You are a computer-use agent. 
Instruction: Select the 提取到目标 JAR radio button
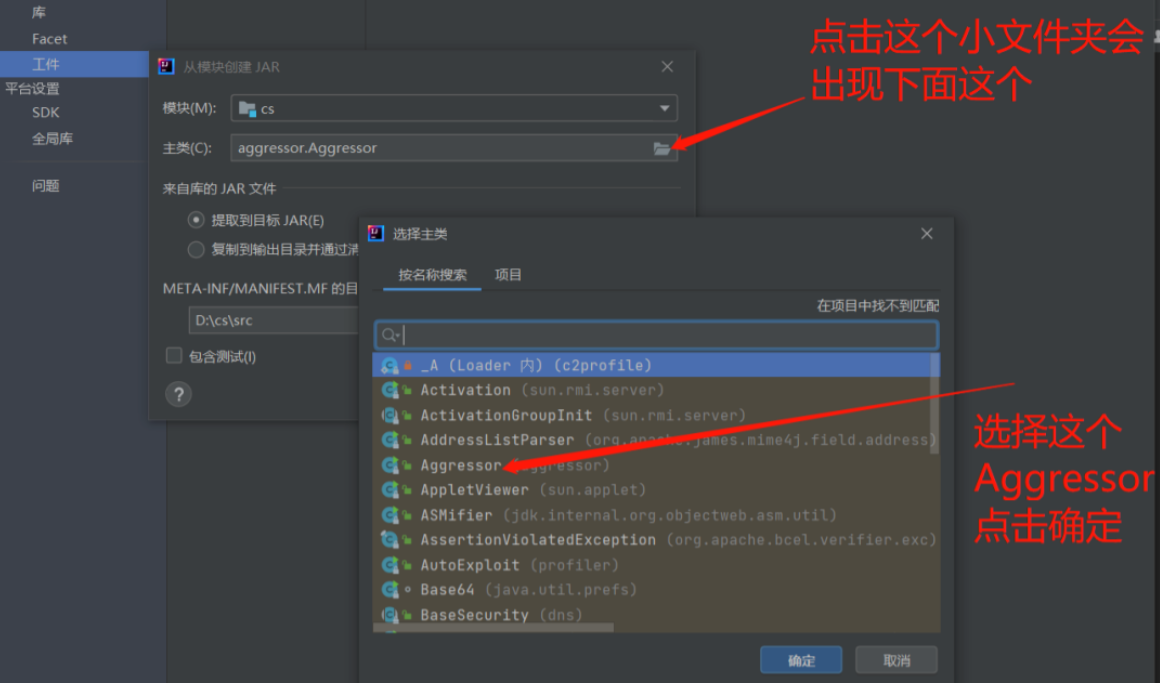pyautogui.click(x=196, y=220)
